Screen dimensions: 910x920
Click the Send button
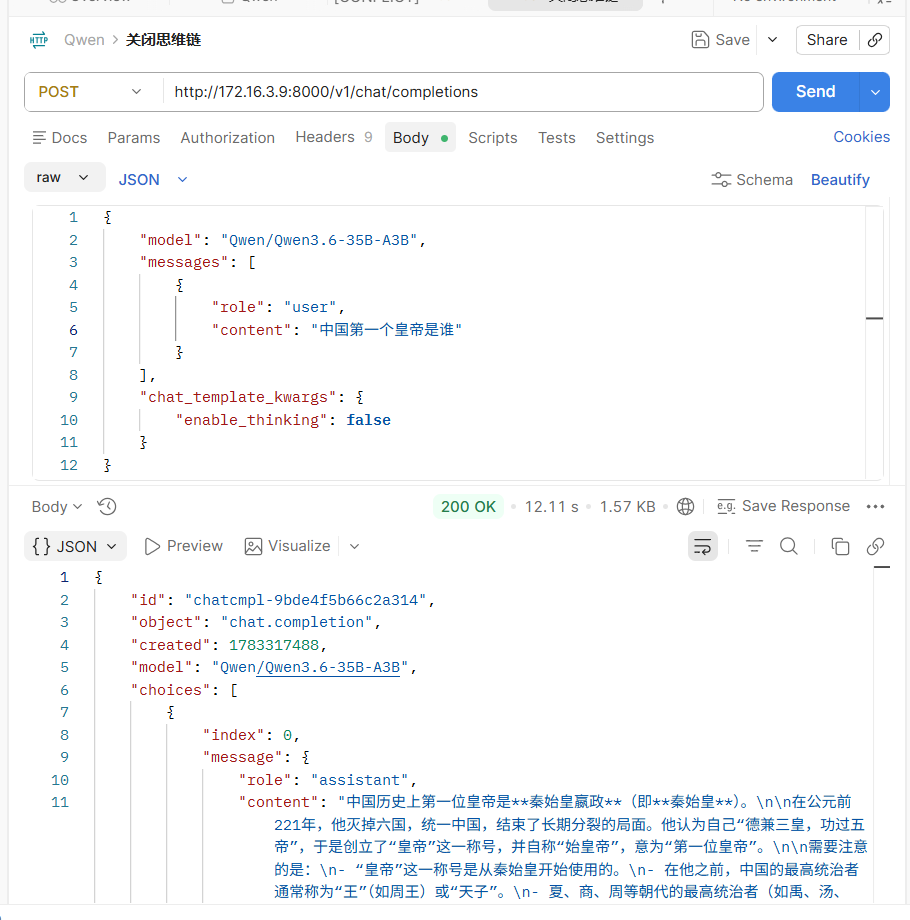click(x=815, y=92)
